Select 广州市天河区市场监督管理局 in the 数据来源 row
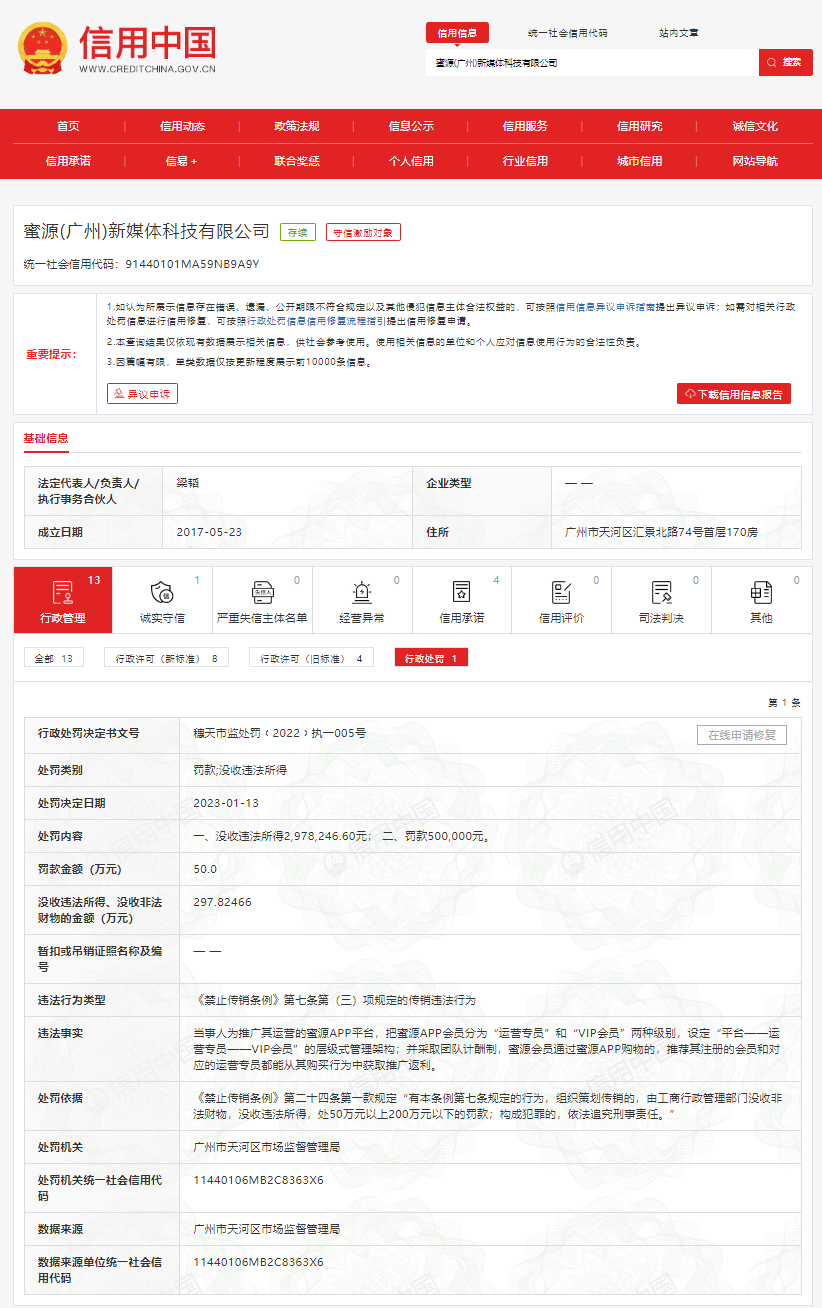This screenshot has height=1308, width=822. [267, 1229]
